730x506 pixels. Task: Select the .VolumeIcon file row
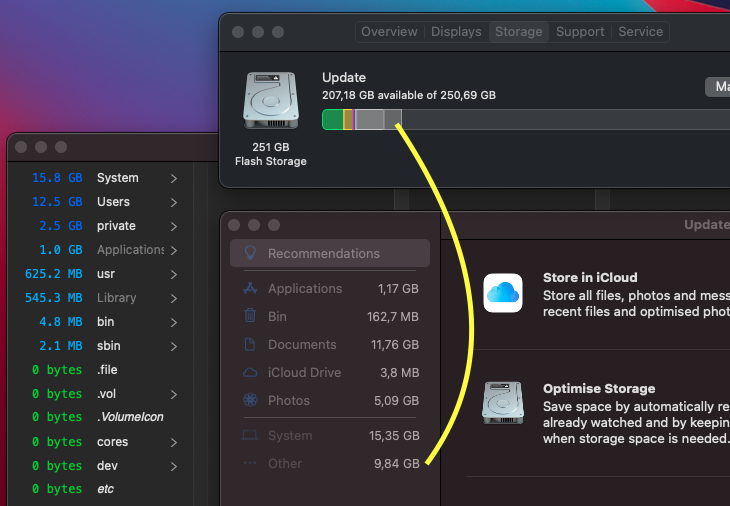tap(102, 417)
